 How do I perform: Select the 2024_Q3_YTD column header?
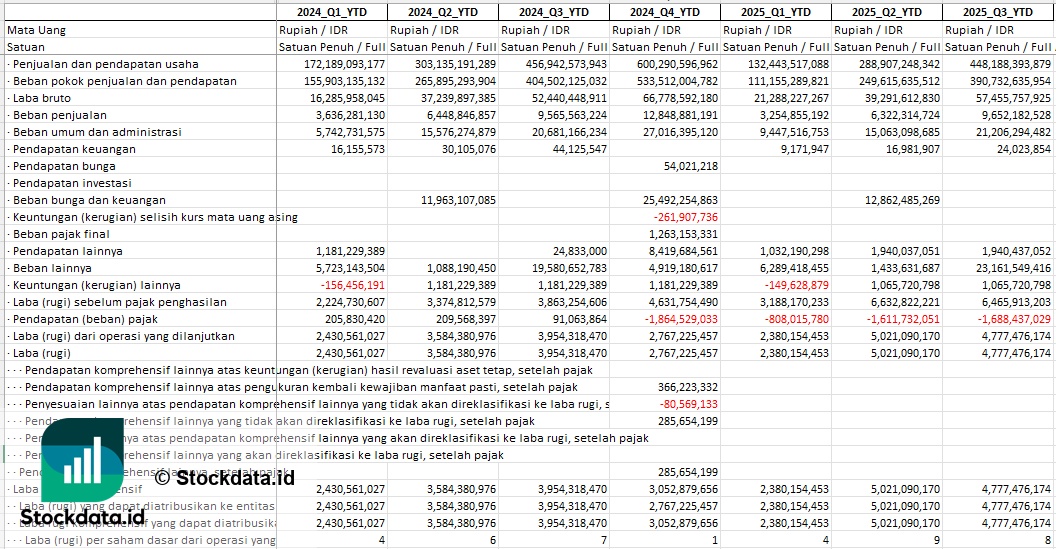554,12
